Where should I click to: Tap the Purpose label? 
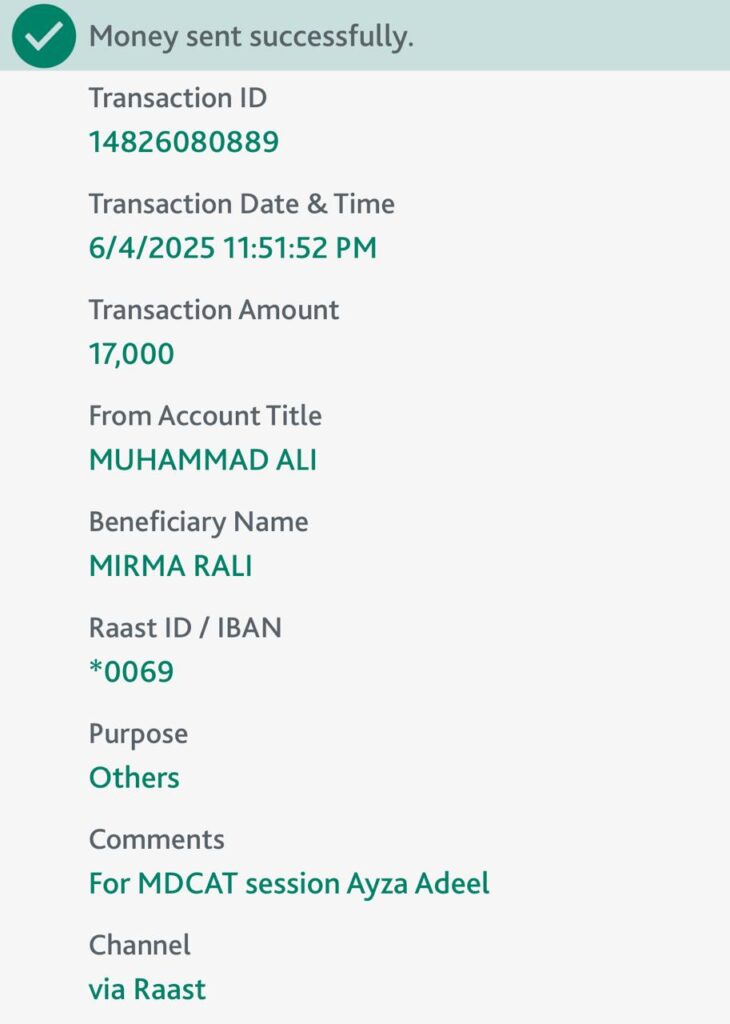pyautogui.click(x=138, y=735)
